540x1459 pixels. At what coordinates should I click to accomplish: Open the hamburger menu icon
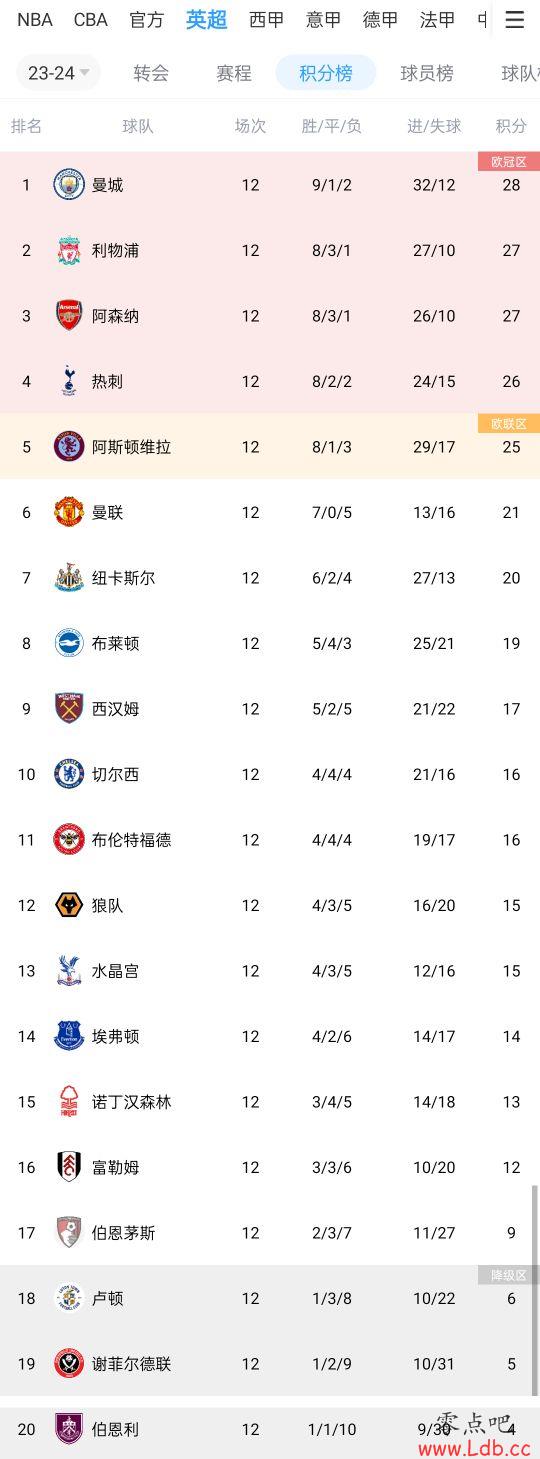click(x=514, y=20)
